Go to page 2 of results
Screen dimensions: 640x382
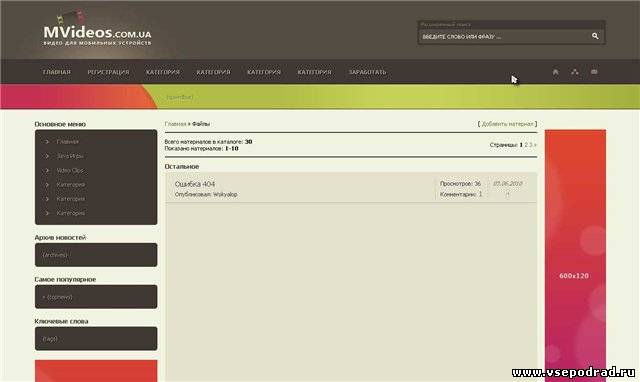click(526, 145)
